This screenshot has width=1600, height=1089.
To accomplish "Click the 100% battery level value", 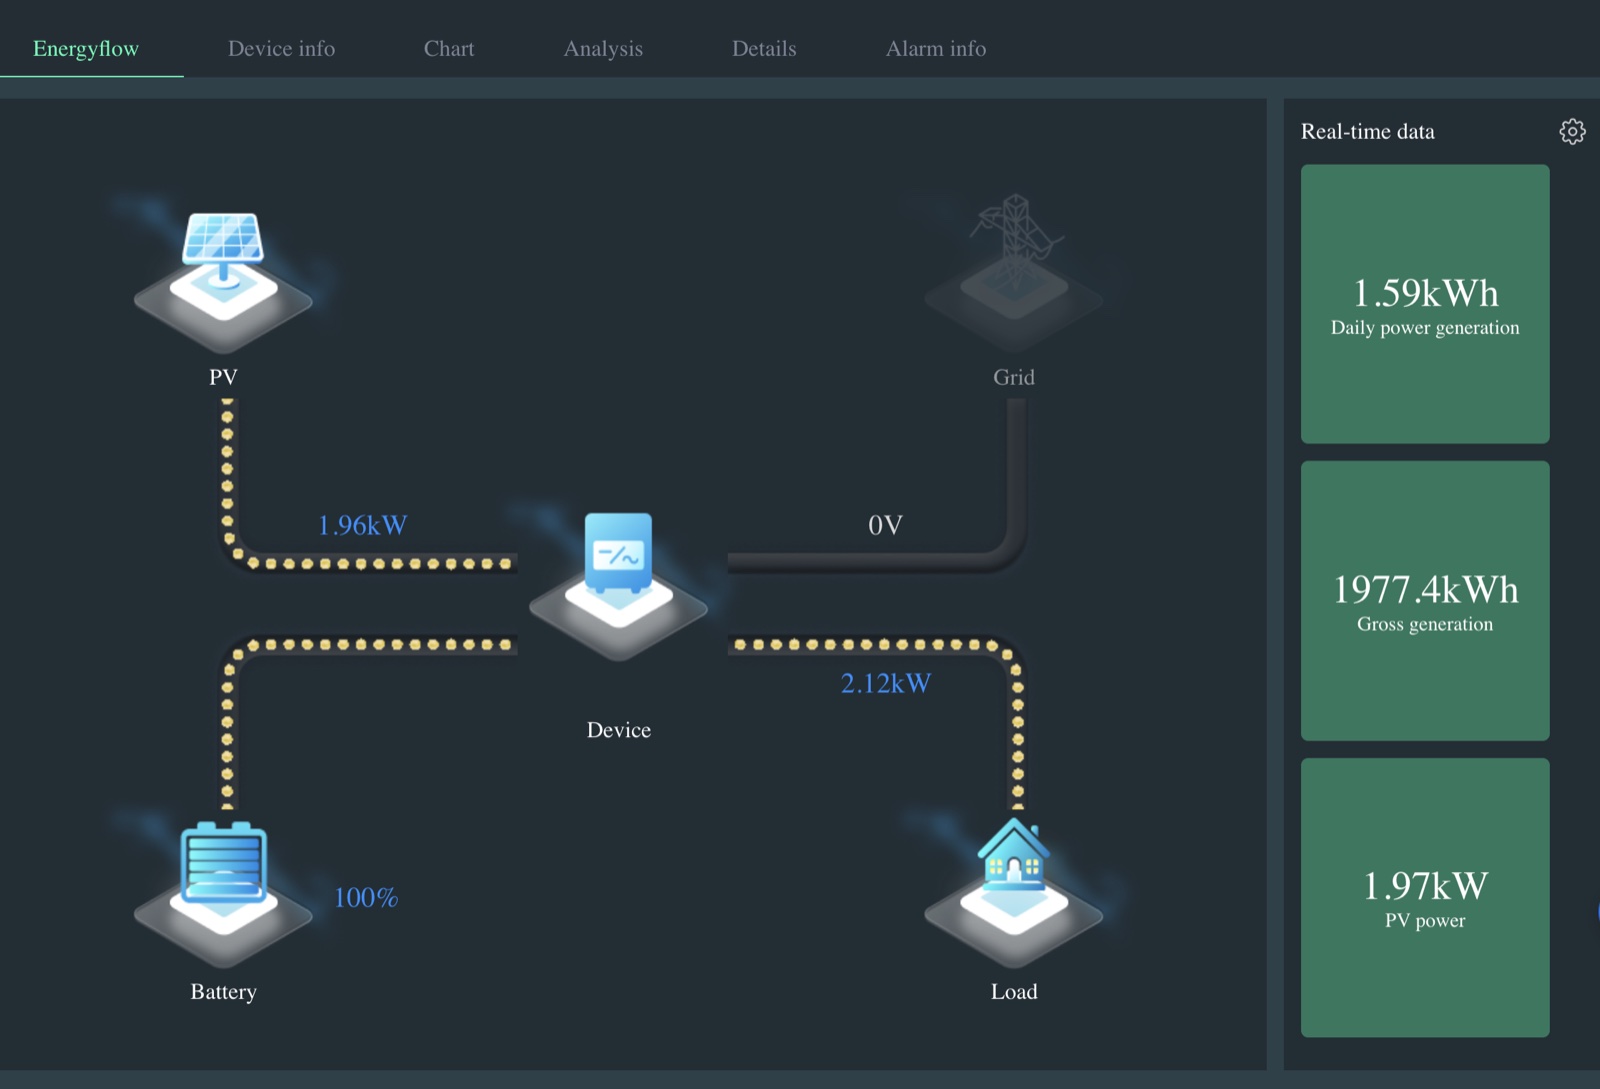I will pos(365,897).
